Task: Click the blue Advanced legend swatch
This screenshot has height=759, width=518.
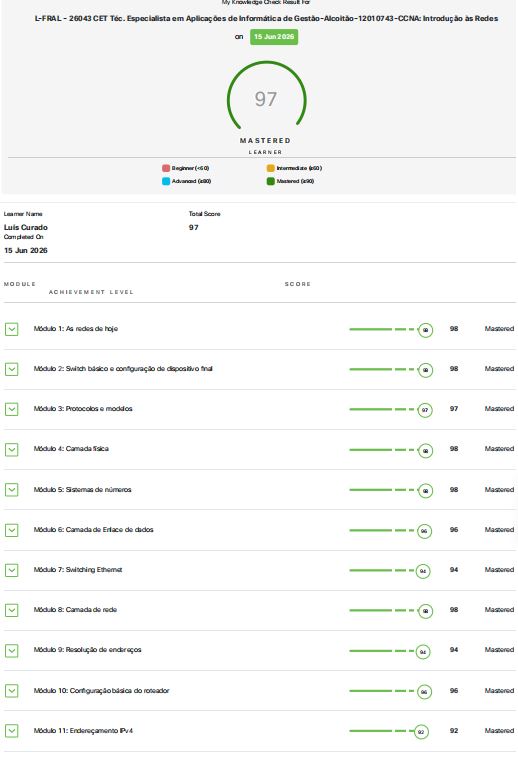Action: pyautogui.click(x=166, y=181)
